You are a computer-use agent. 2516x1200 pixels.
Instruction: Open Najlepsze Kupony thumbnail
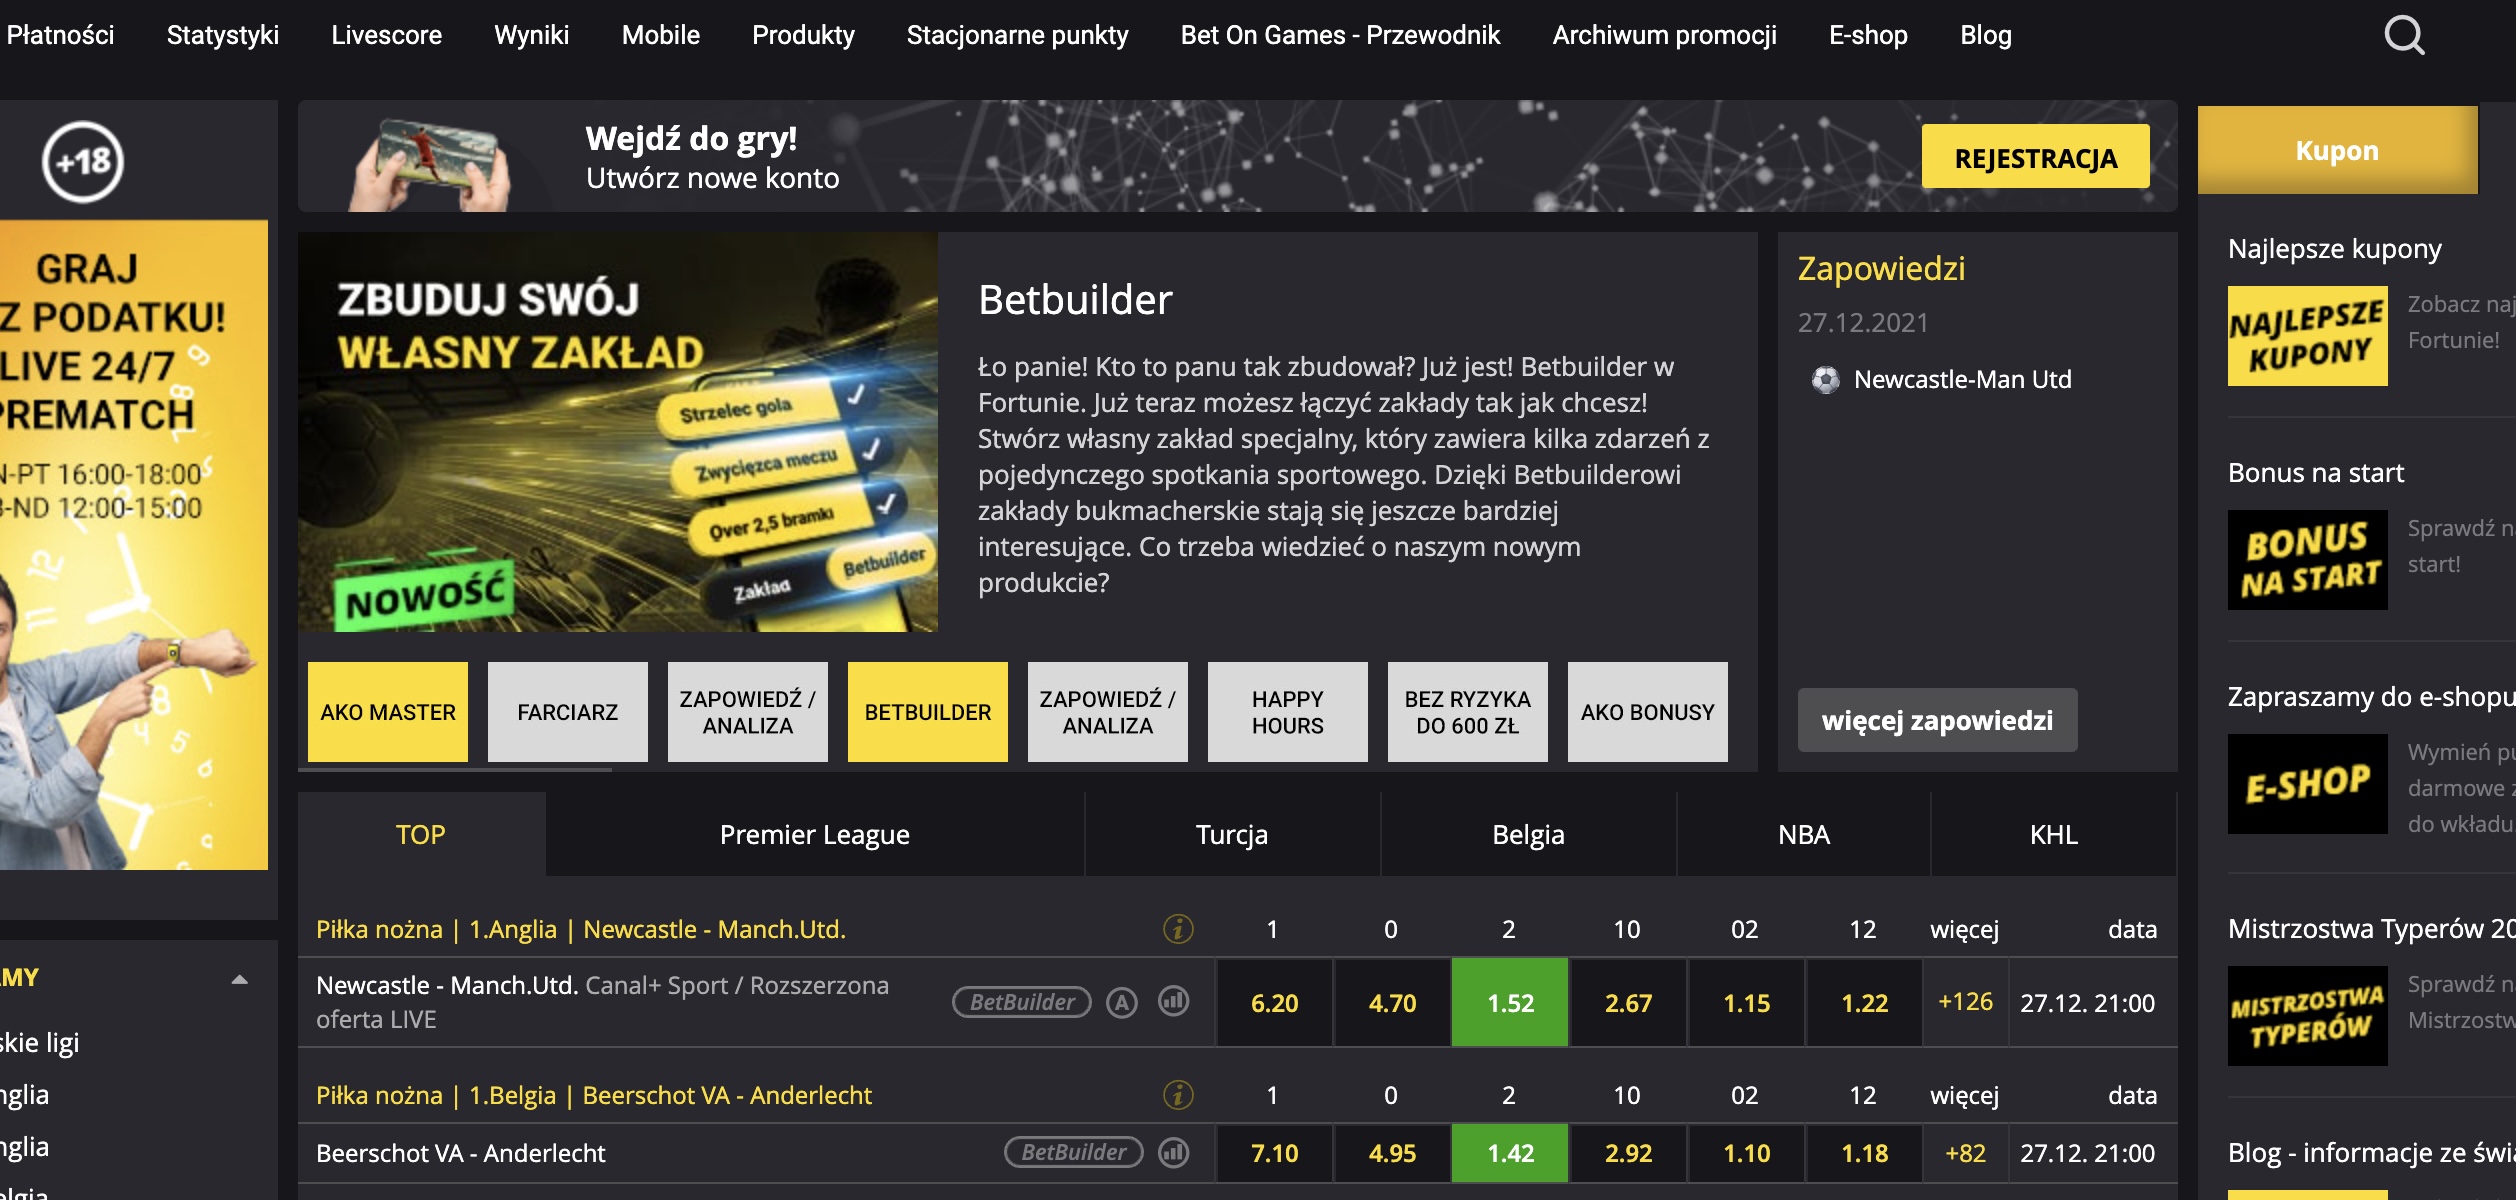point(2307,336)
